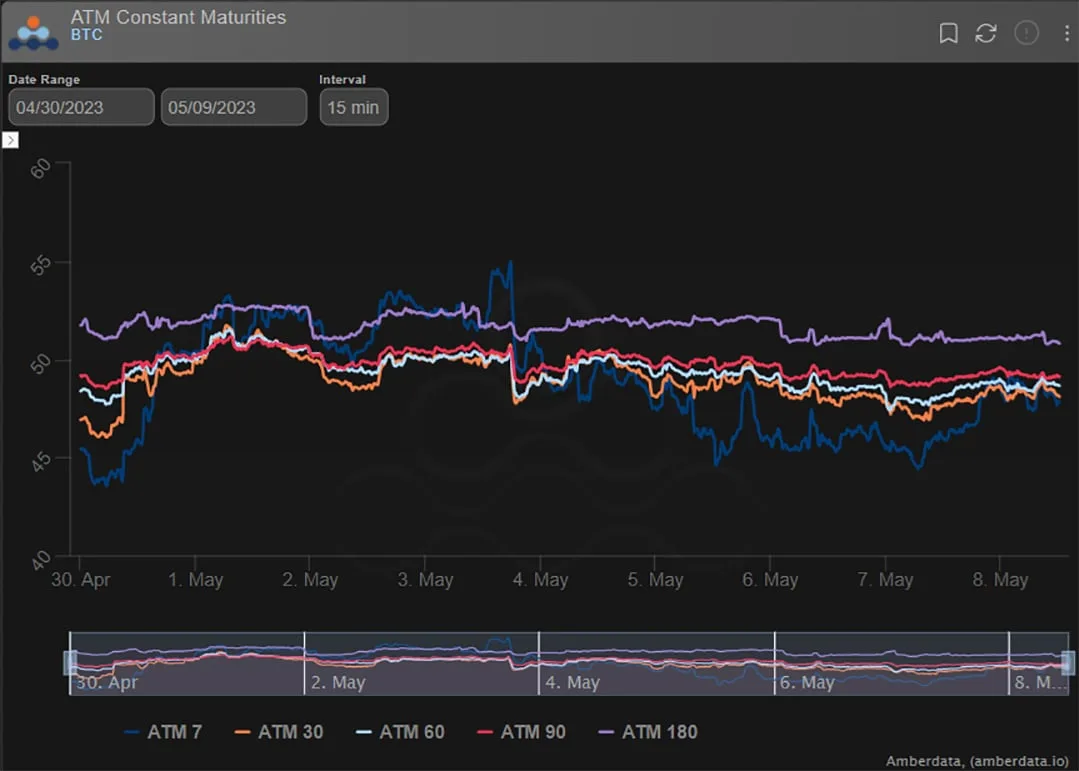
Task: Open the info alert icon
Action: [x=1026, y=32]
